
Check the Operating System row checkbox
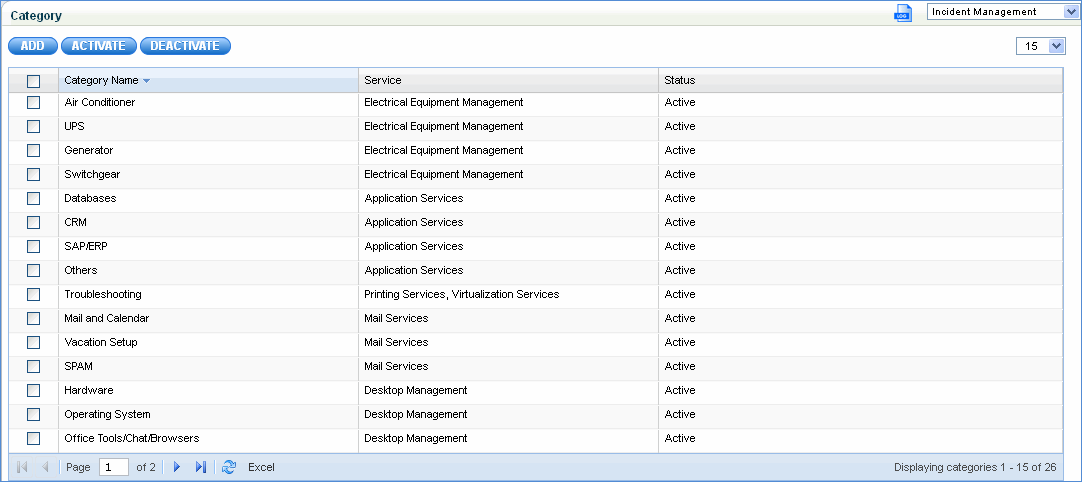point(33,414)
